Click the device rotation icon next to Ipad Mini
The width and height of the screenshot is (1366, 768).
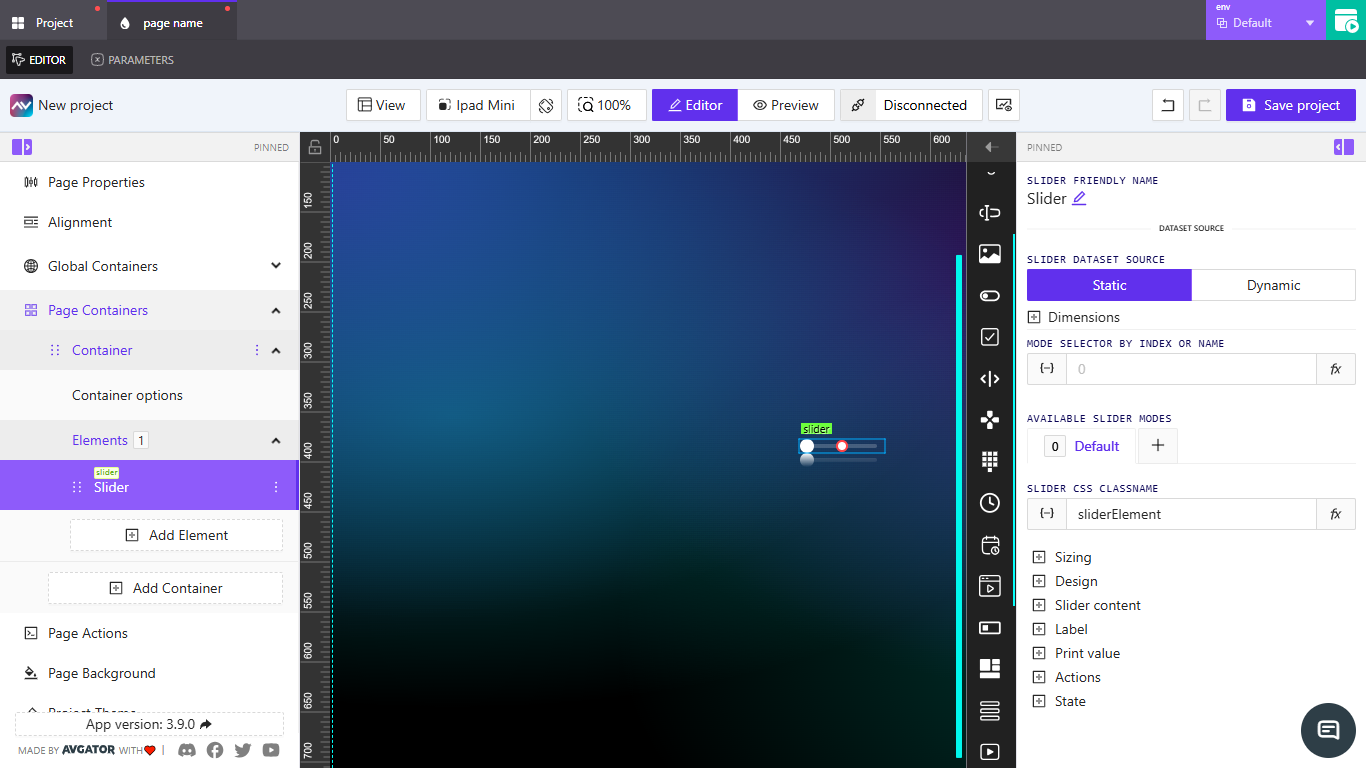pyautogui.click(x=546, y=104)
